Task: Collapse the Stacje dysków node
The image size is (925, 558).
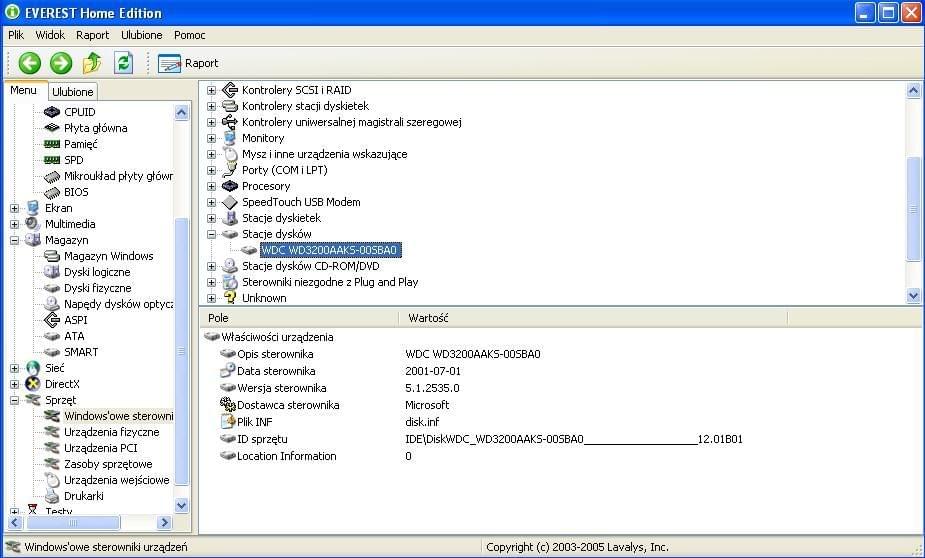Action: 211,234
